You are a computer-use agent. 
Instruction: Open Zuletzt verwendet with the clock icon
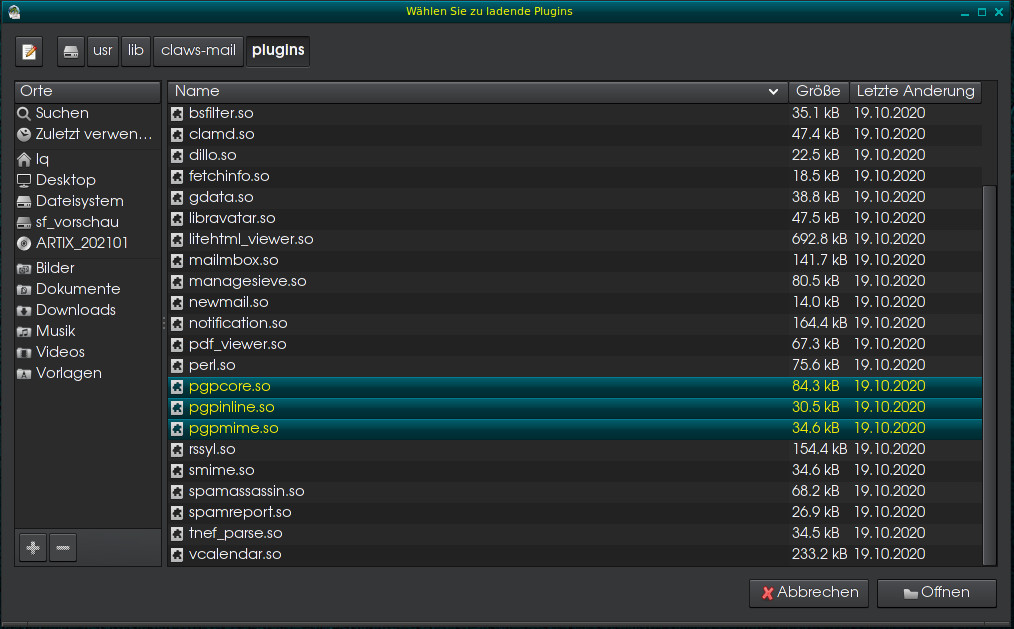coord(23,133)
